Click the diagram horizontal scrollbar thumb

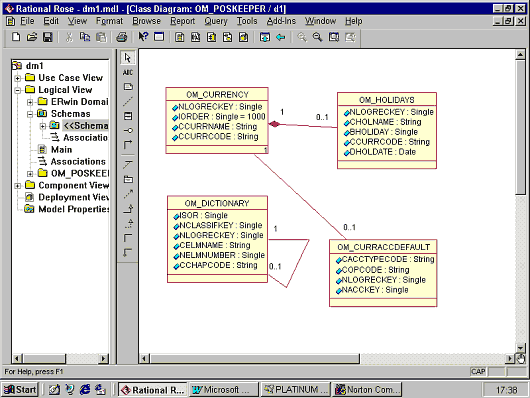tap(255, 358)
